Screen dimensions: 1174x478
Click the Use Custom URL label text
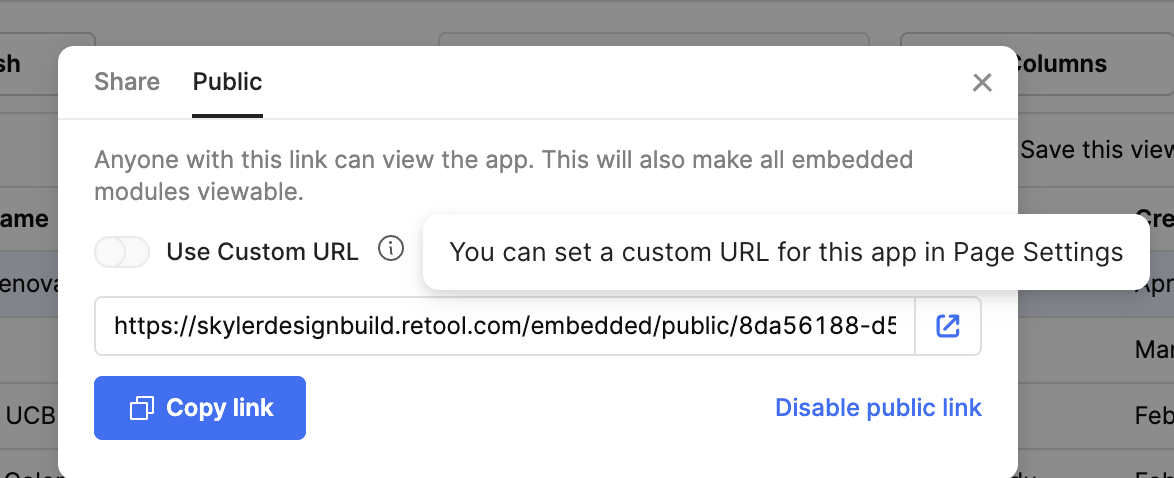(x=262, y=252)
